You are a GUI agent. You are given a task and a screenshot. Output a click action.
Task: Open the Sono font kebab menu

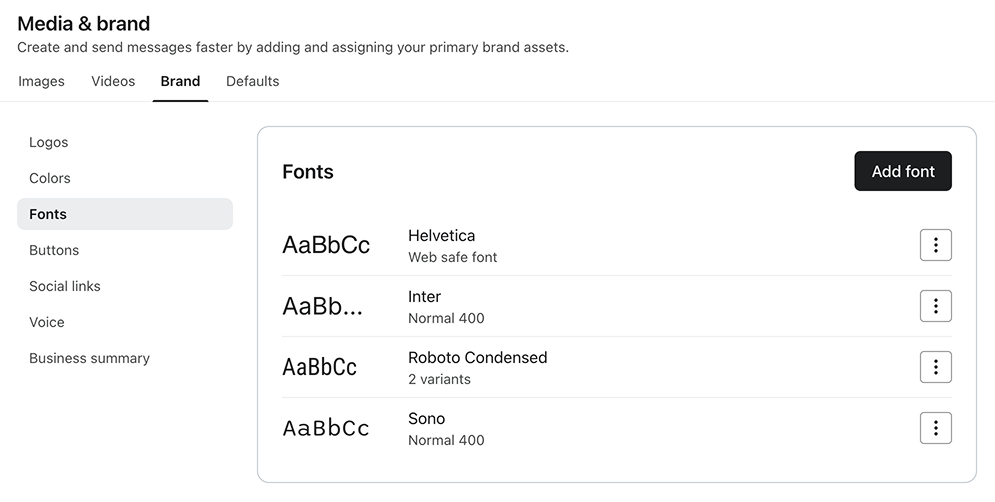tap(935, 428)
